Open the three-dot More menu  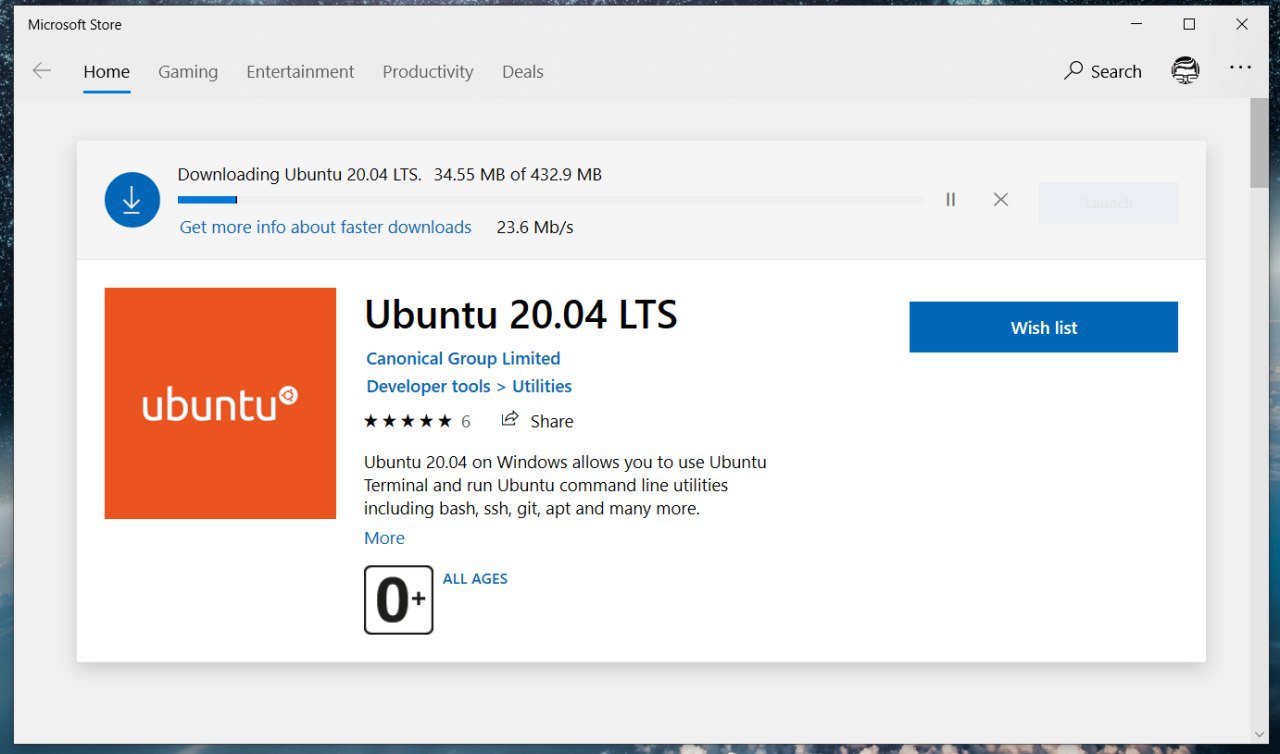tap(1241, 68)
